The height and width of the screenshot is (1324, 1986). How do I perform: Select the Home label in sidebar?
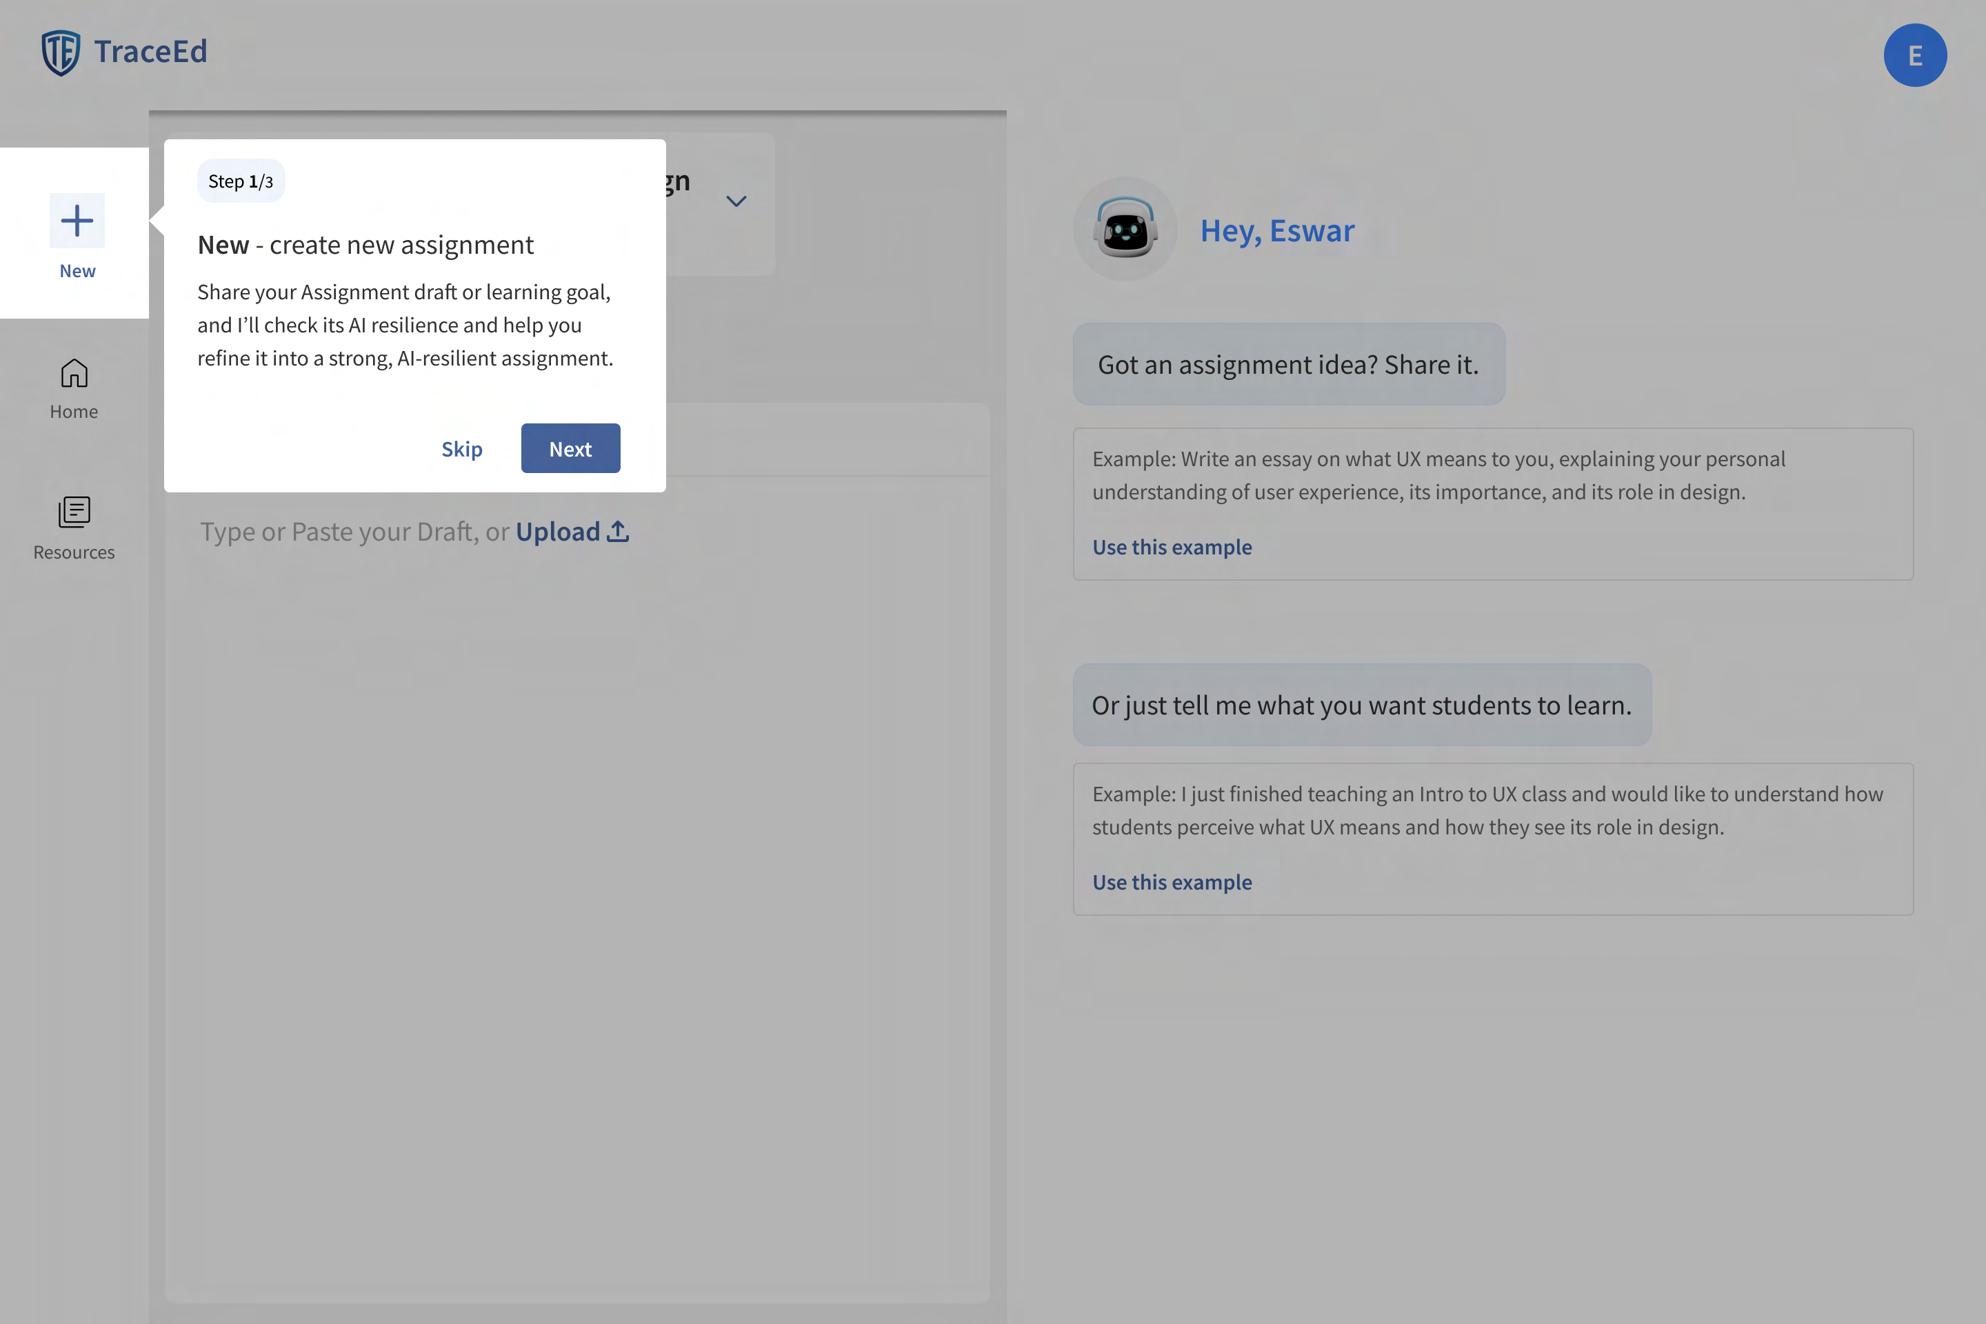pyautogui.click(x=74, y=412)
